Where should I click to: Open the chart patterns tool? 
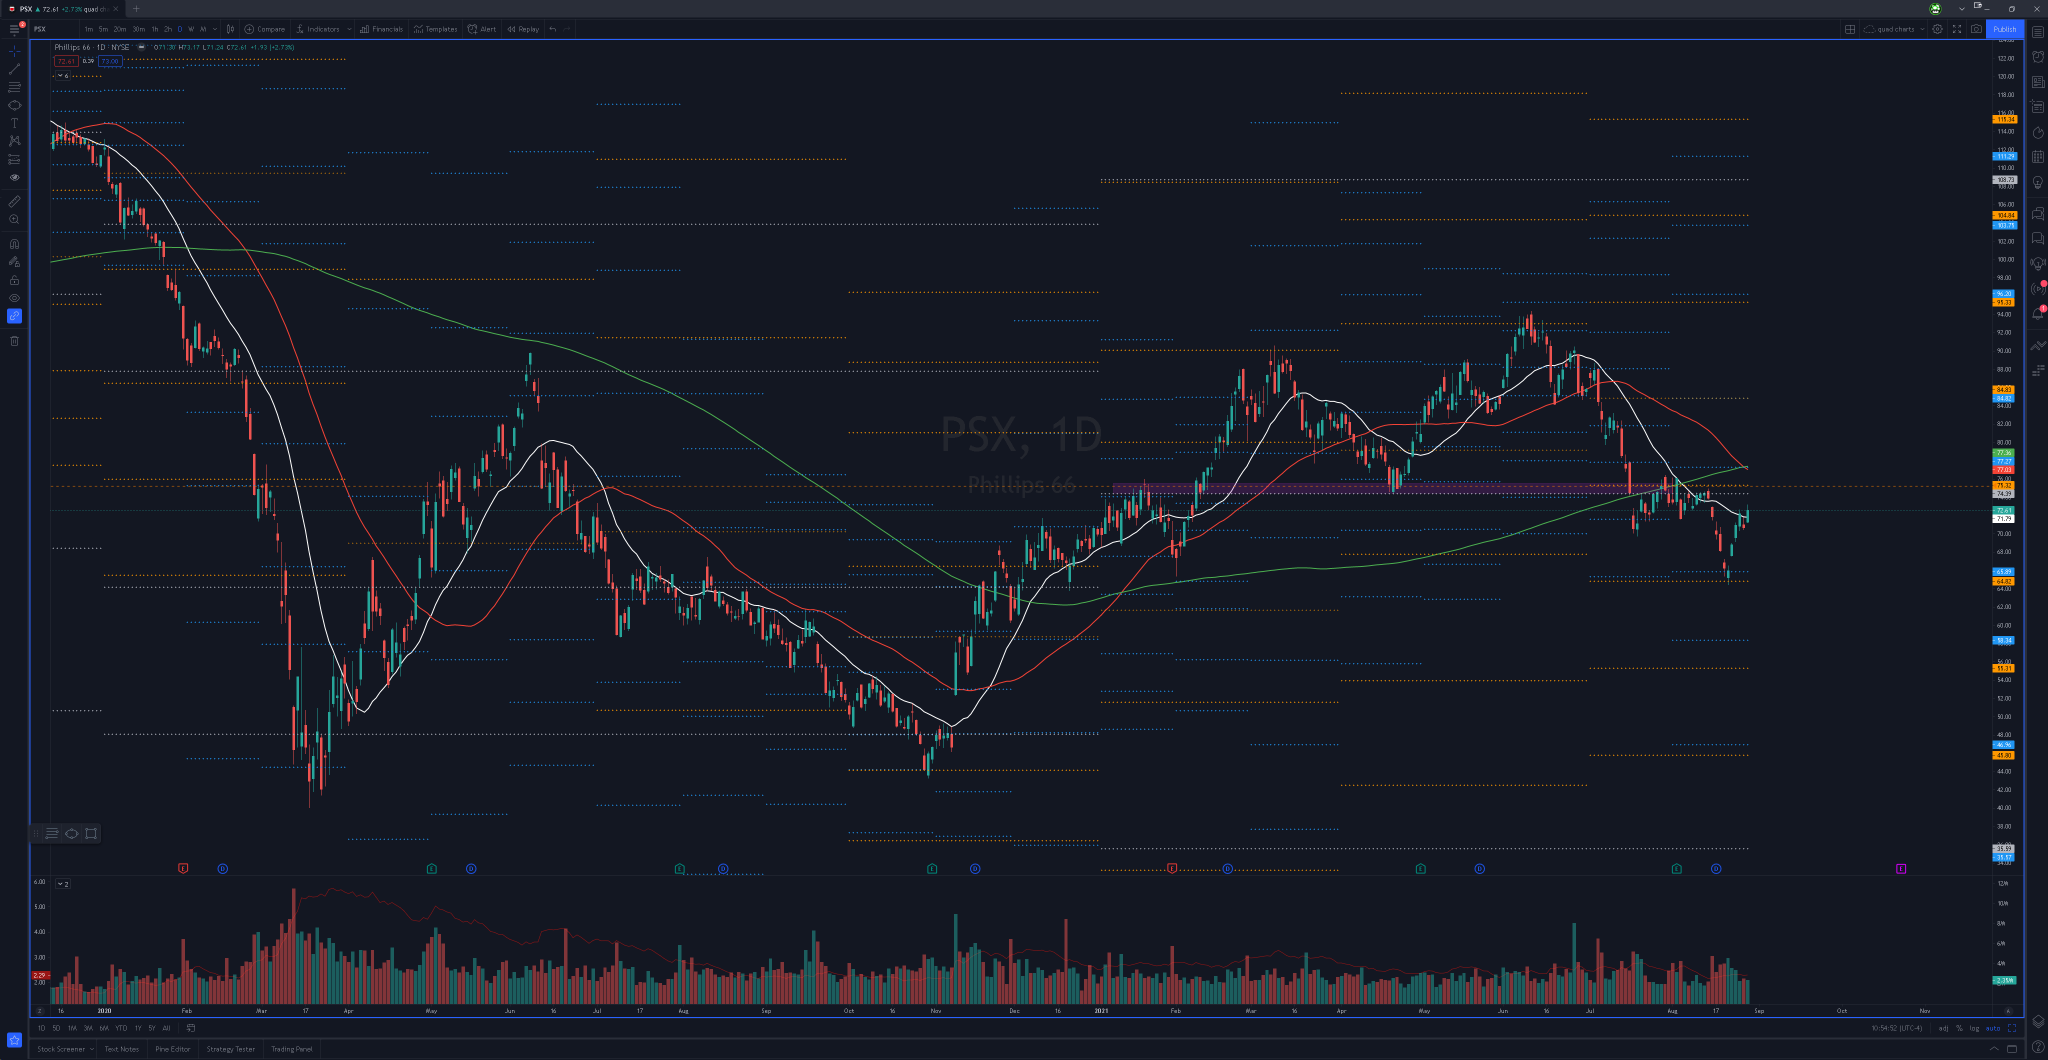(14, 141)
